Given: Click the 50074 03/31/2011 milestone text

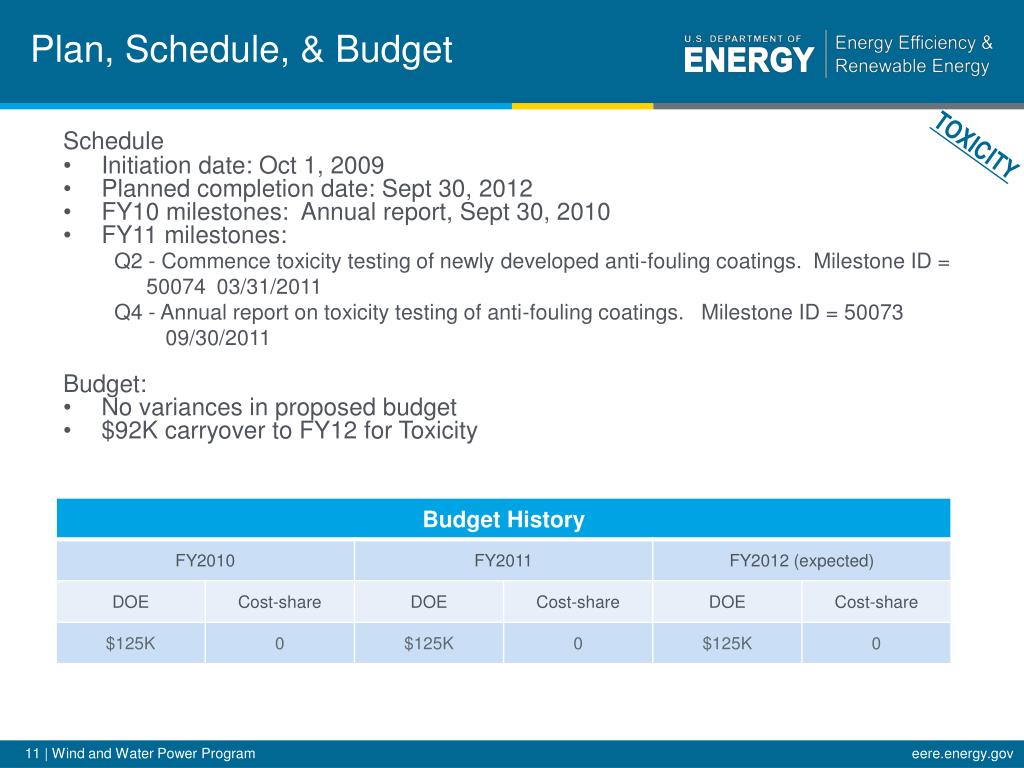Looking at the screenshot, I should coord(233,287).
